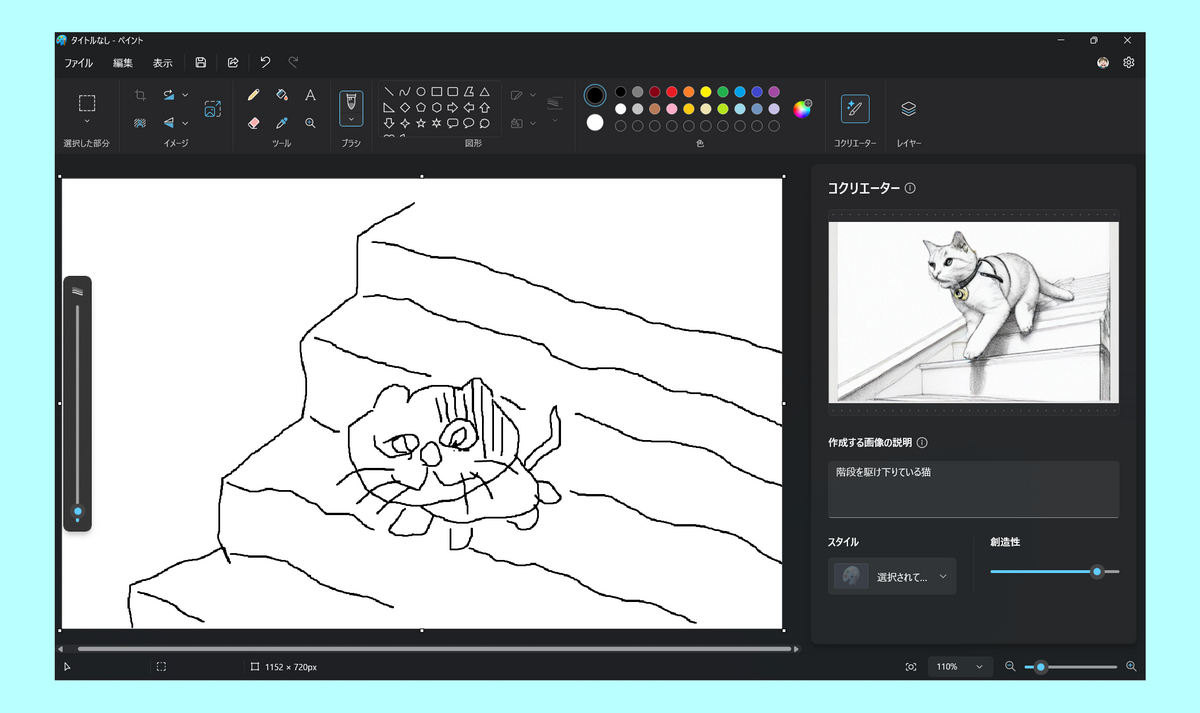Select the Text tool
The height and width of the screenshot is (713, 1200).
310,95
